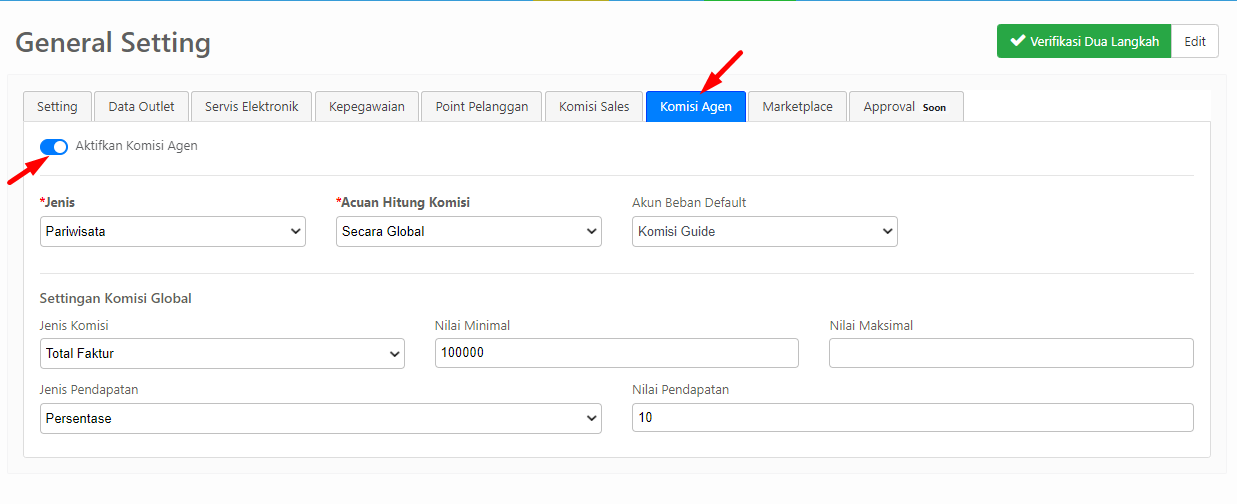Open Jenis Pendapatan dropdown showing Persentase
The width and height of the screenshot is (1237, 504).
[321, 418]
